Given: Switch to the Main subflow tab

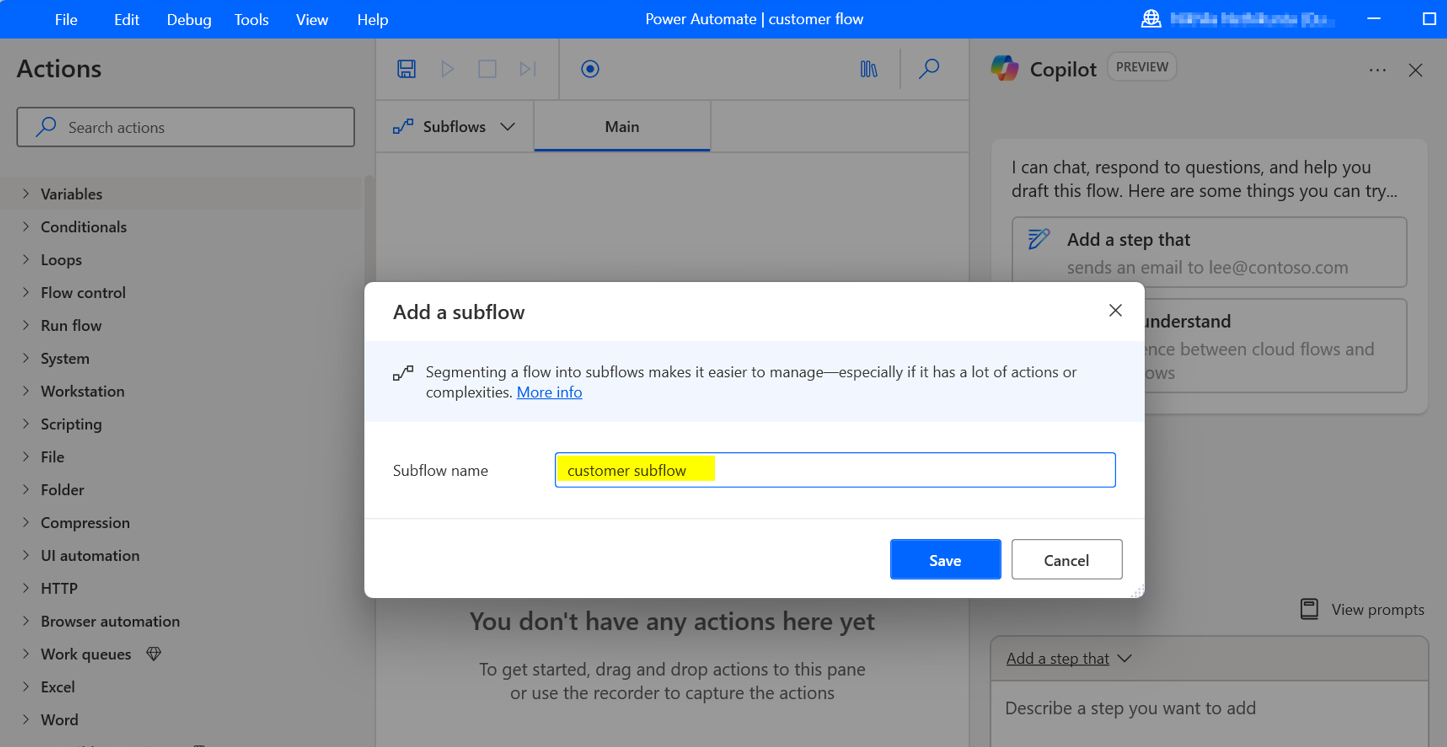Looking at the screenshot, I should [622, 126].
